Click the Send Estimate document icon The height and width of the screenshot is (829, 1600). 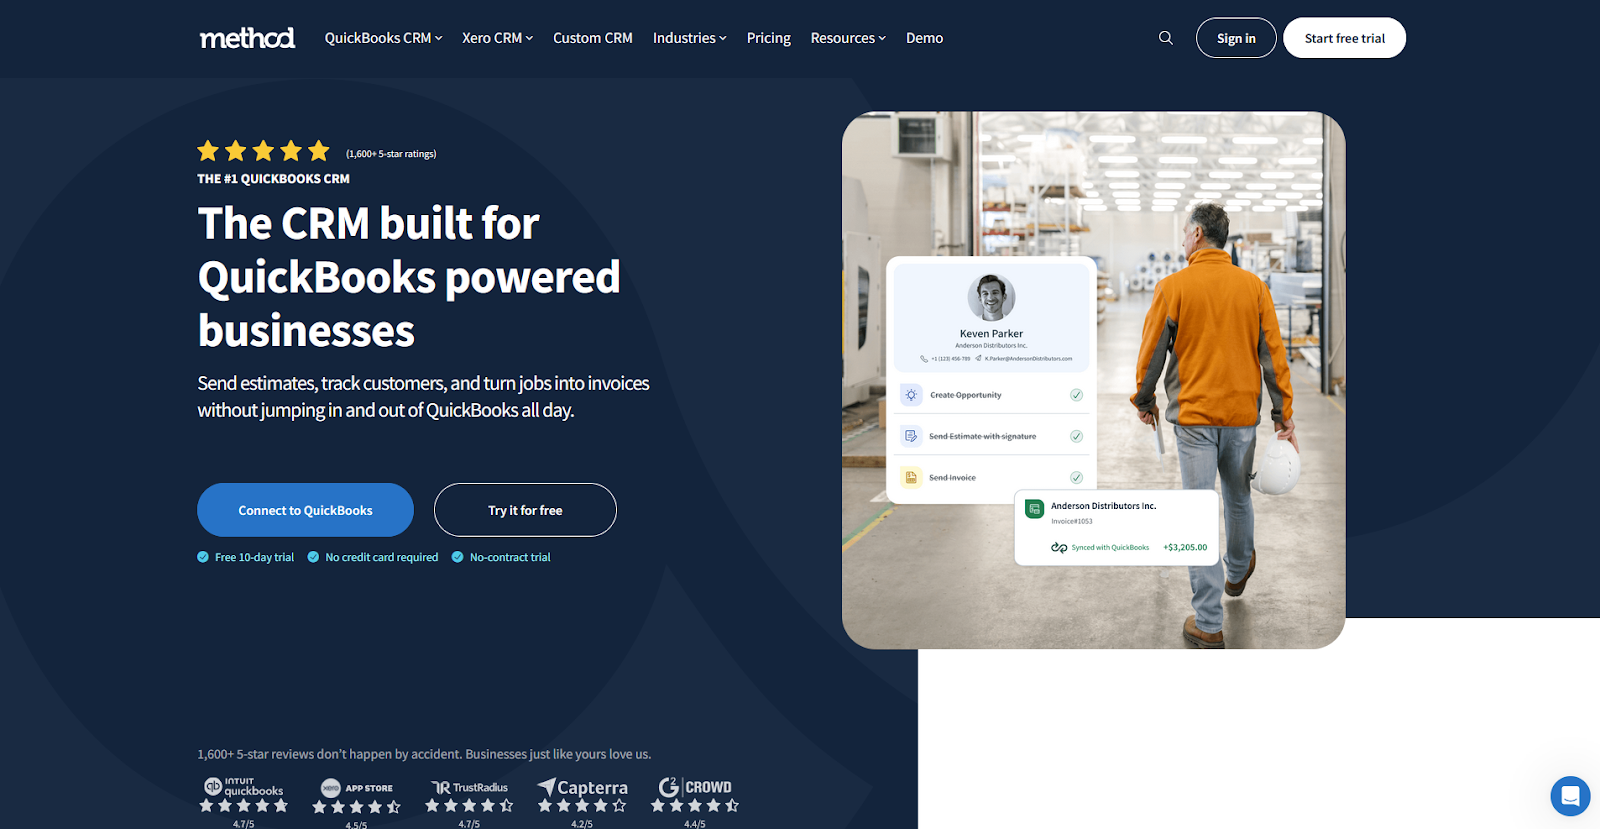click(911, 436)
